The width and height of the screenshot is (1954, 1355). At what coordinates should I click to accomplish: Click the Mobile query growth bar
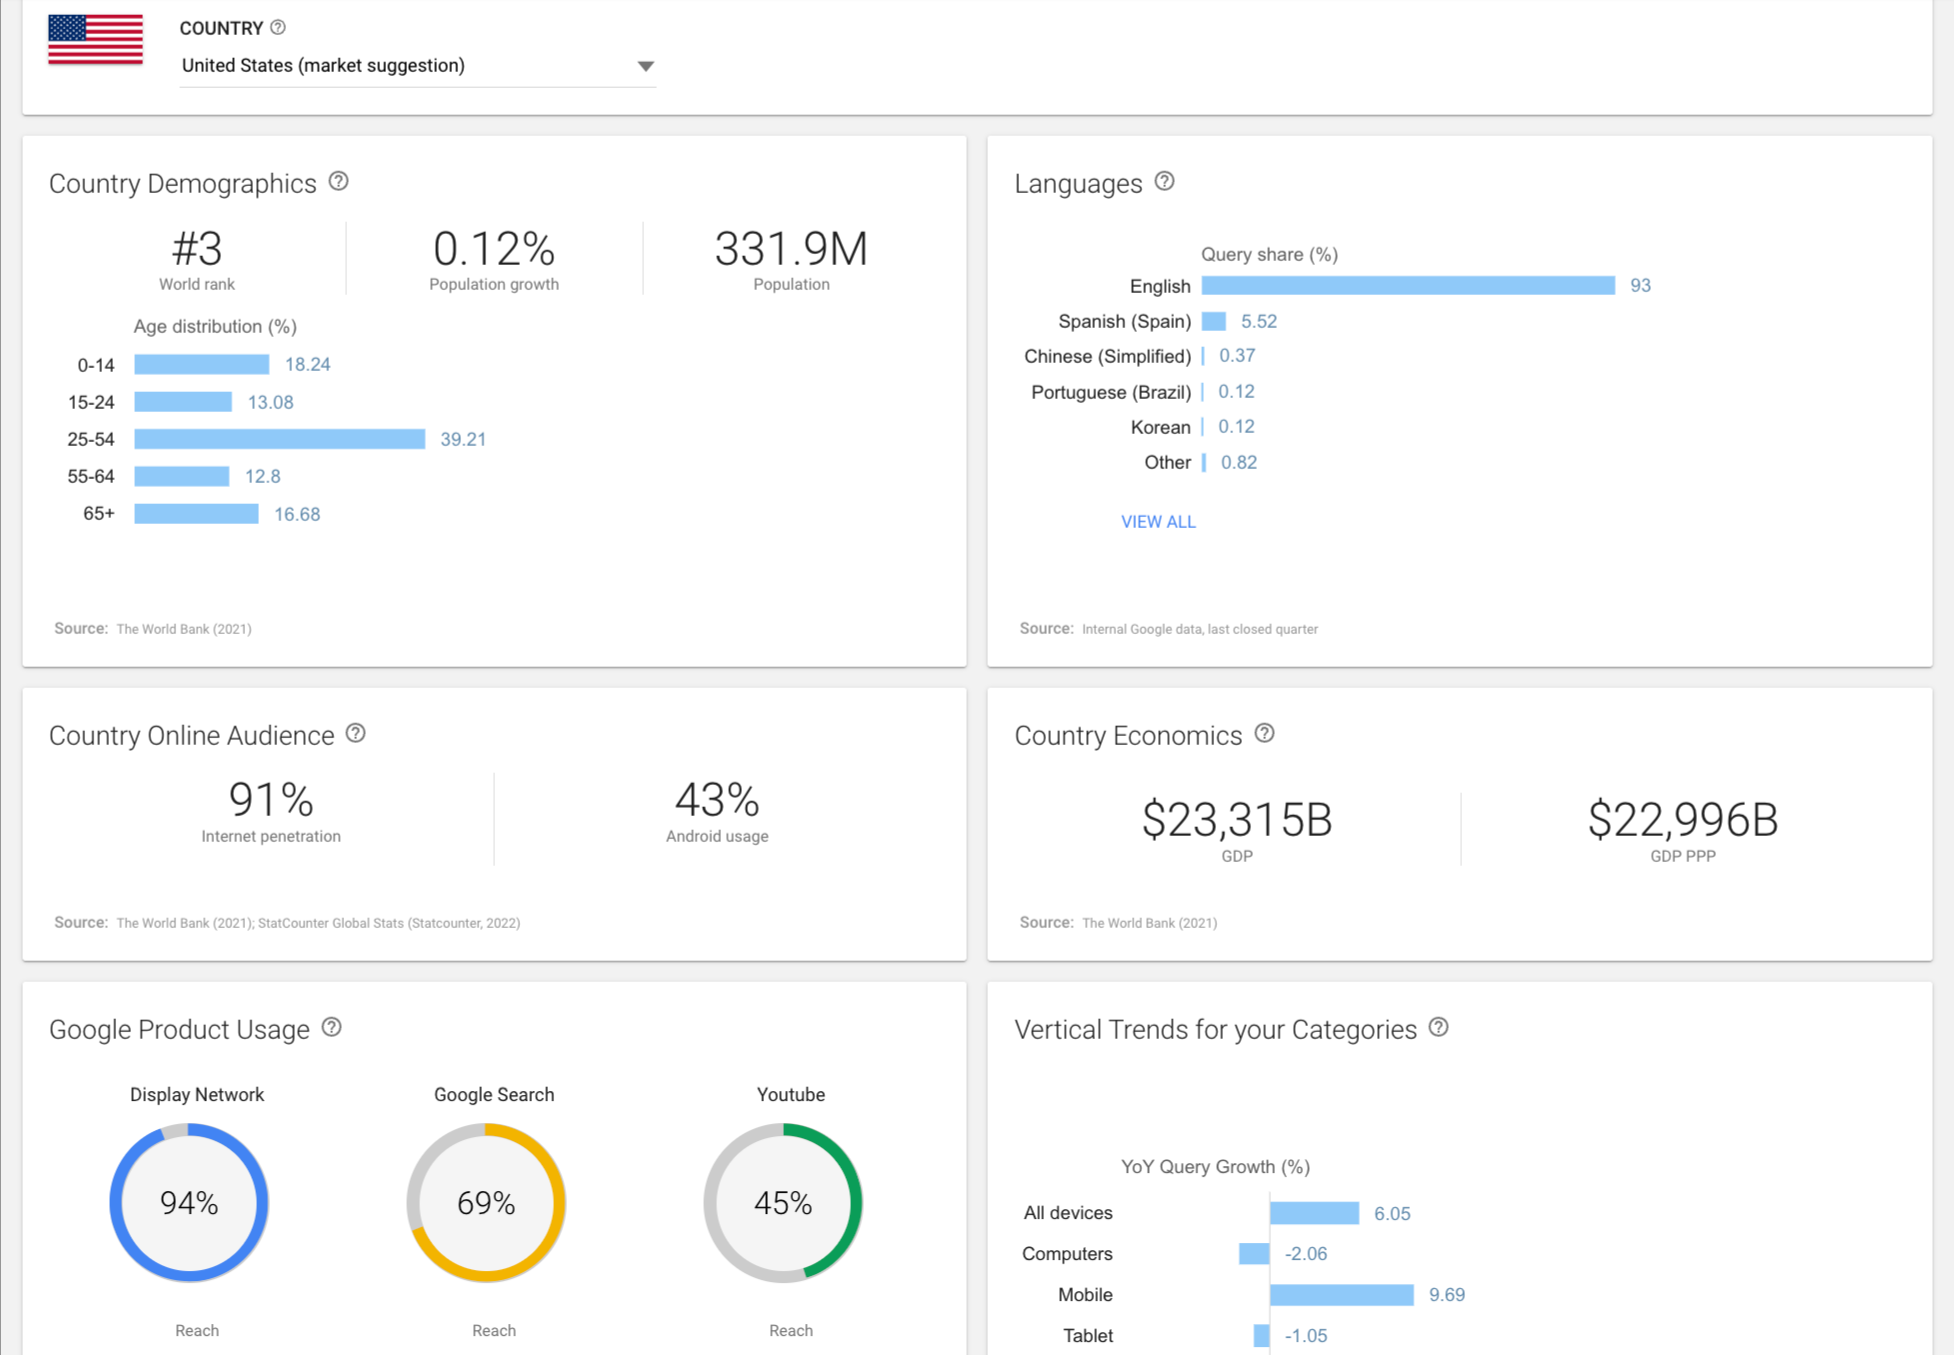tap(1341, 1295)
